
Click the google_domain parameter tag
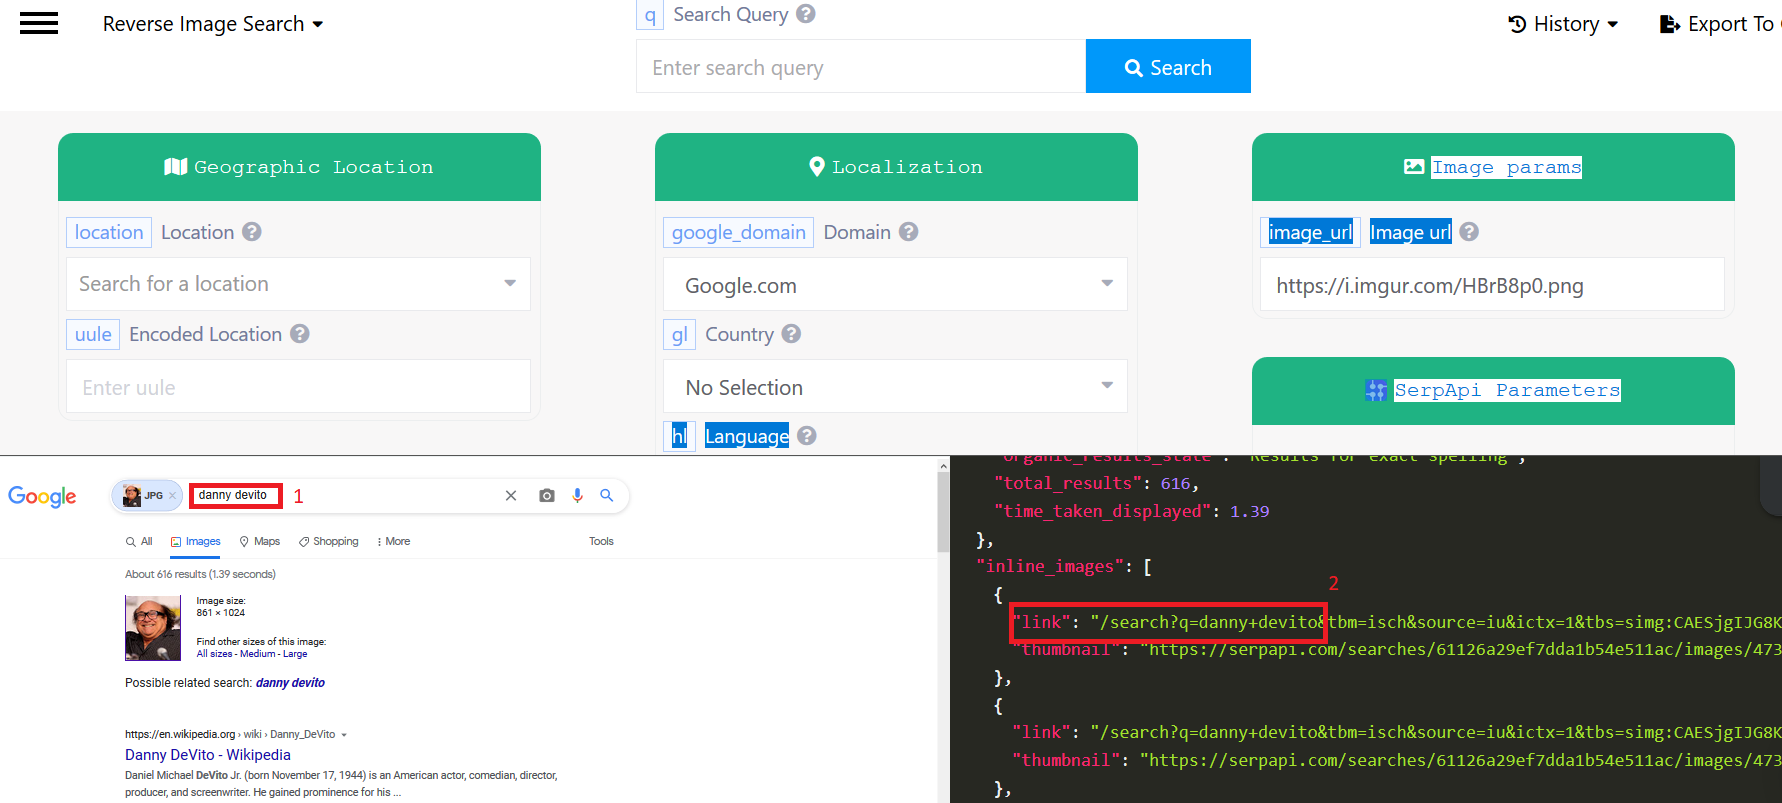738,232
